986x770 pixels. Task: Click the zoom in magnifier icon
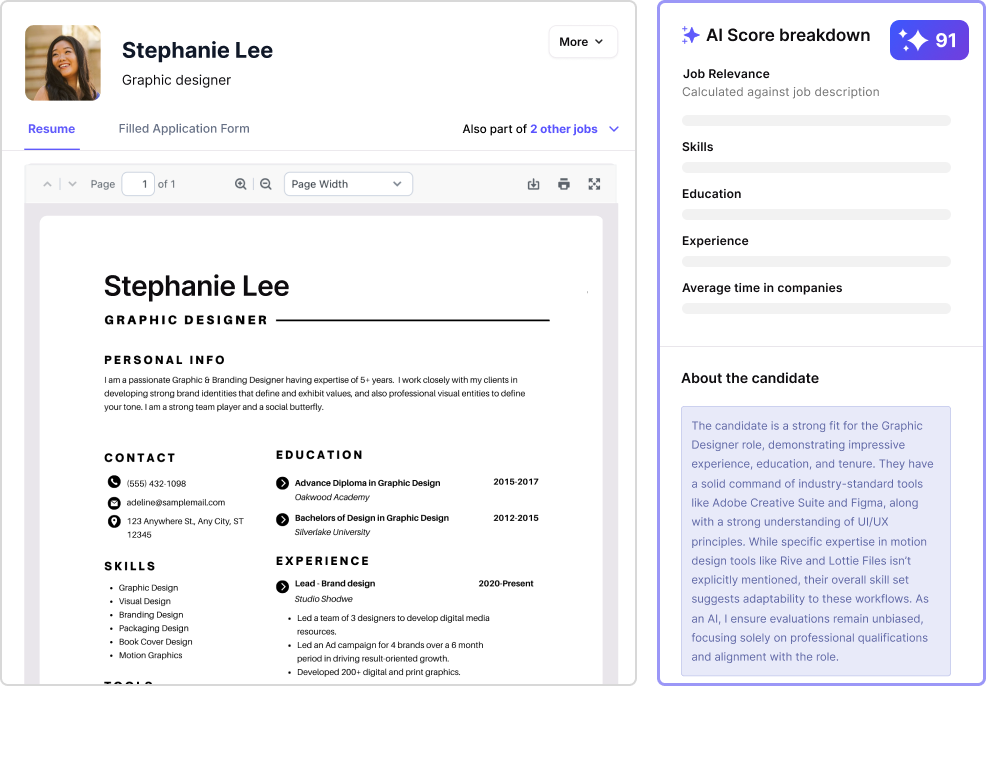pos(240,184)
